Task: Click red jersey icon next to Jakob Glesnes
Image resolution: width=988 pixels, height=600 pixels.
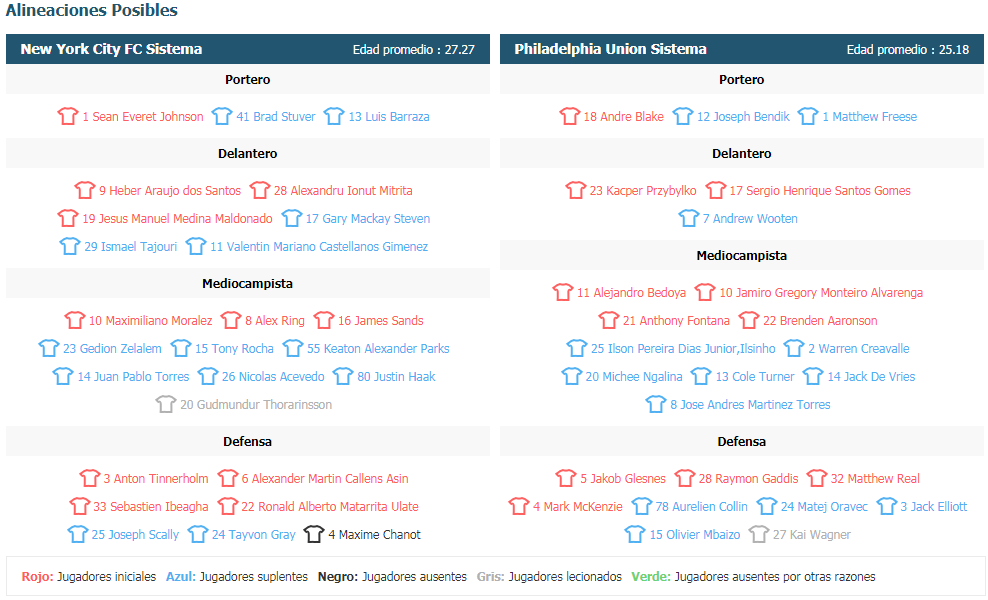Action: point(565,478)
